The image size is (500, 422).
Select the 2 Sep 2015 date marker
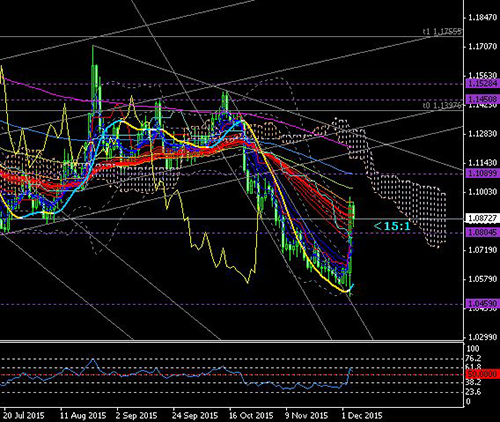point(136,415)
